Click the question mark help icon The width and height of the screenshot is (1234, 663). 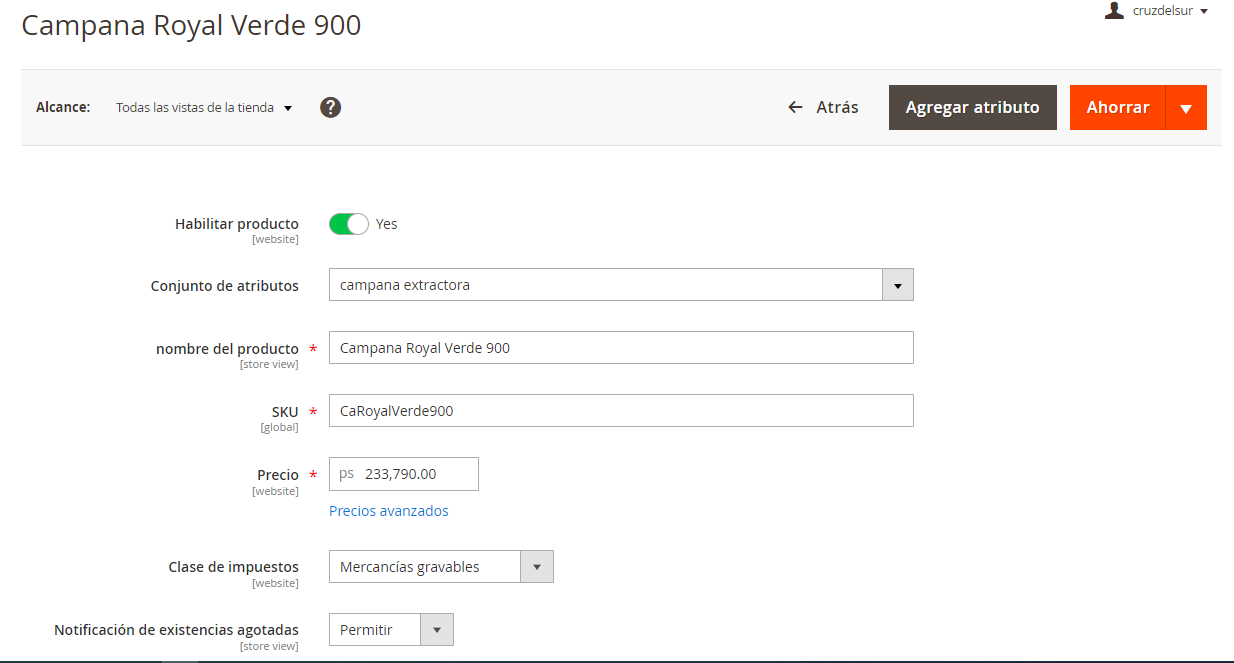331,107
